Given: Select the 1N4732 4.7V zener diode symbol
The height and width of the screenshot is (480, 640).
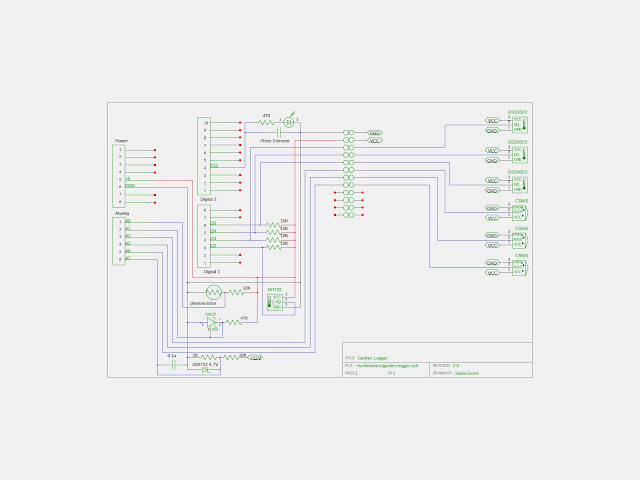Looking at the screenshot, I should 206,370.
